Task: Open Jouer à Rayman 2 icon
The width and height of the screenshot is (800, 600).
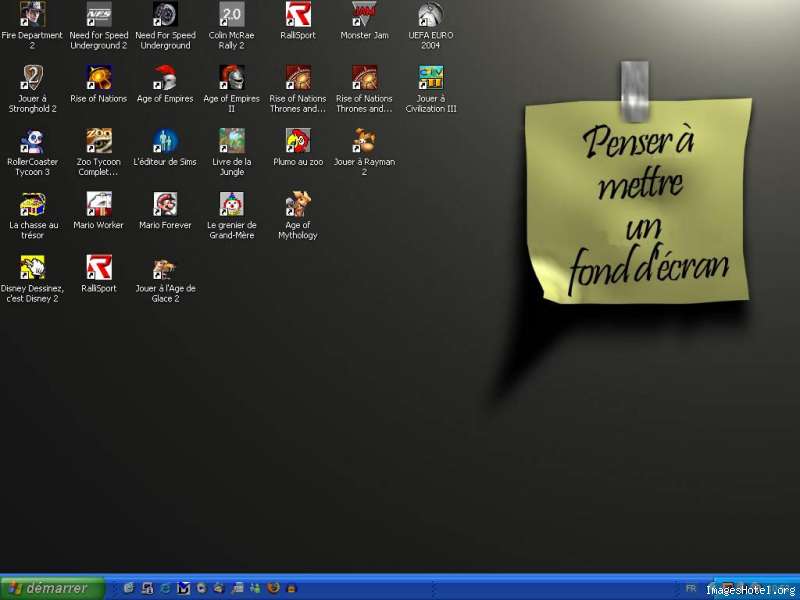Action: (x=364, y=141)
